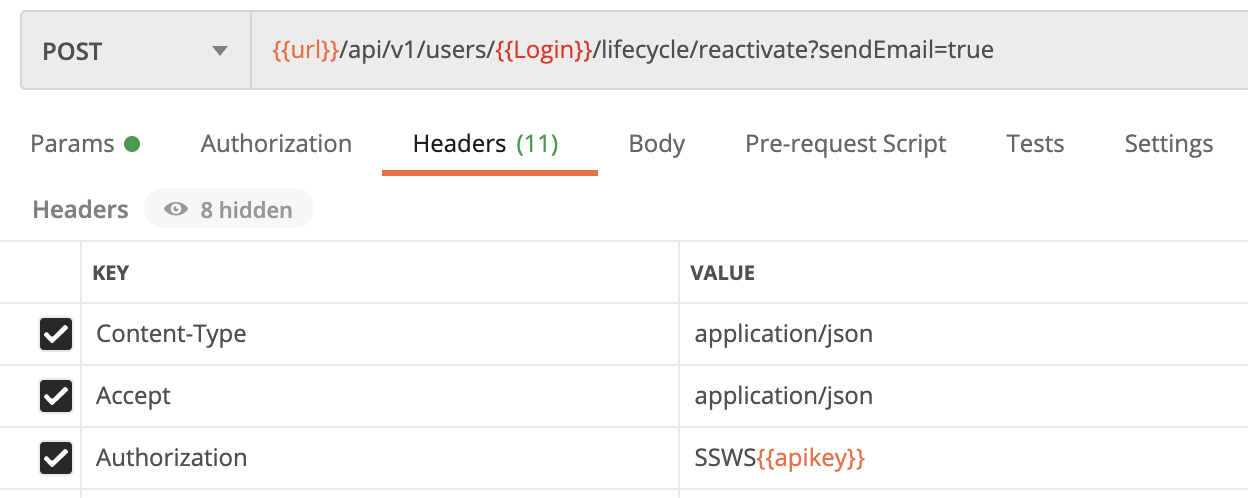Open the Pre-request Script tab
This screenshot has width=1248, height=498.
point(845,144)
